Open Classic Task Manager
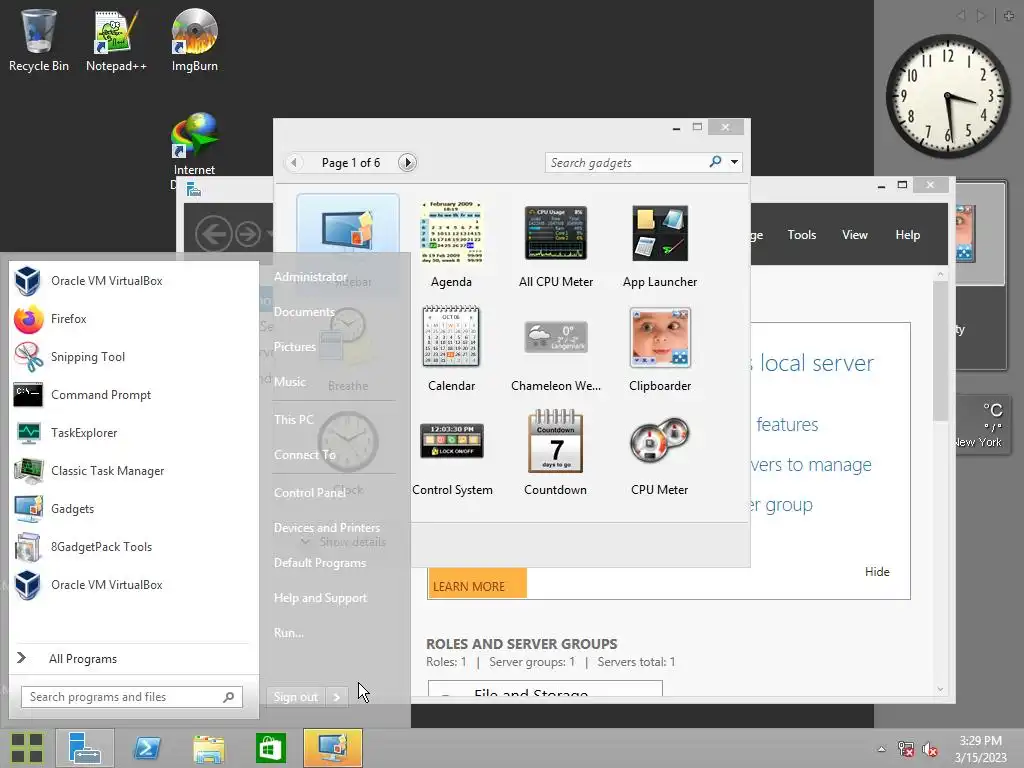 click(134, 470)
